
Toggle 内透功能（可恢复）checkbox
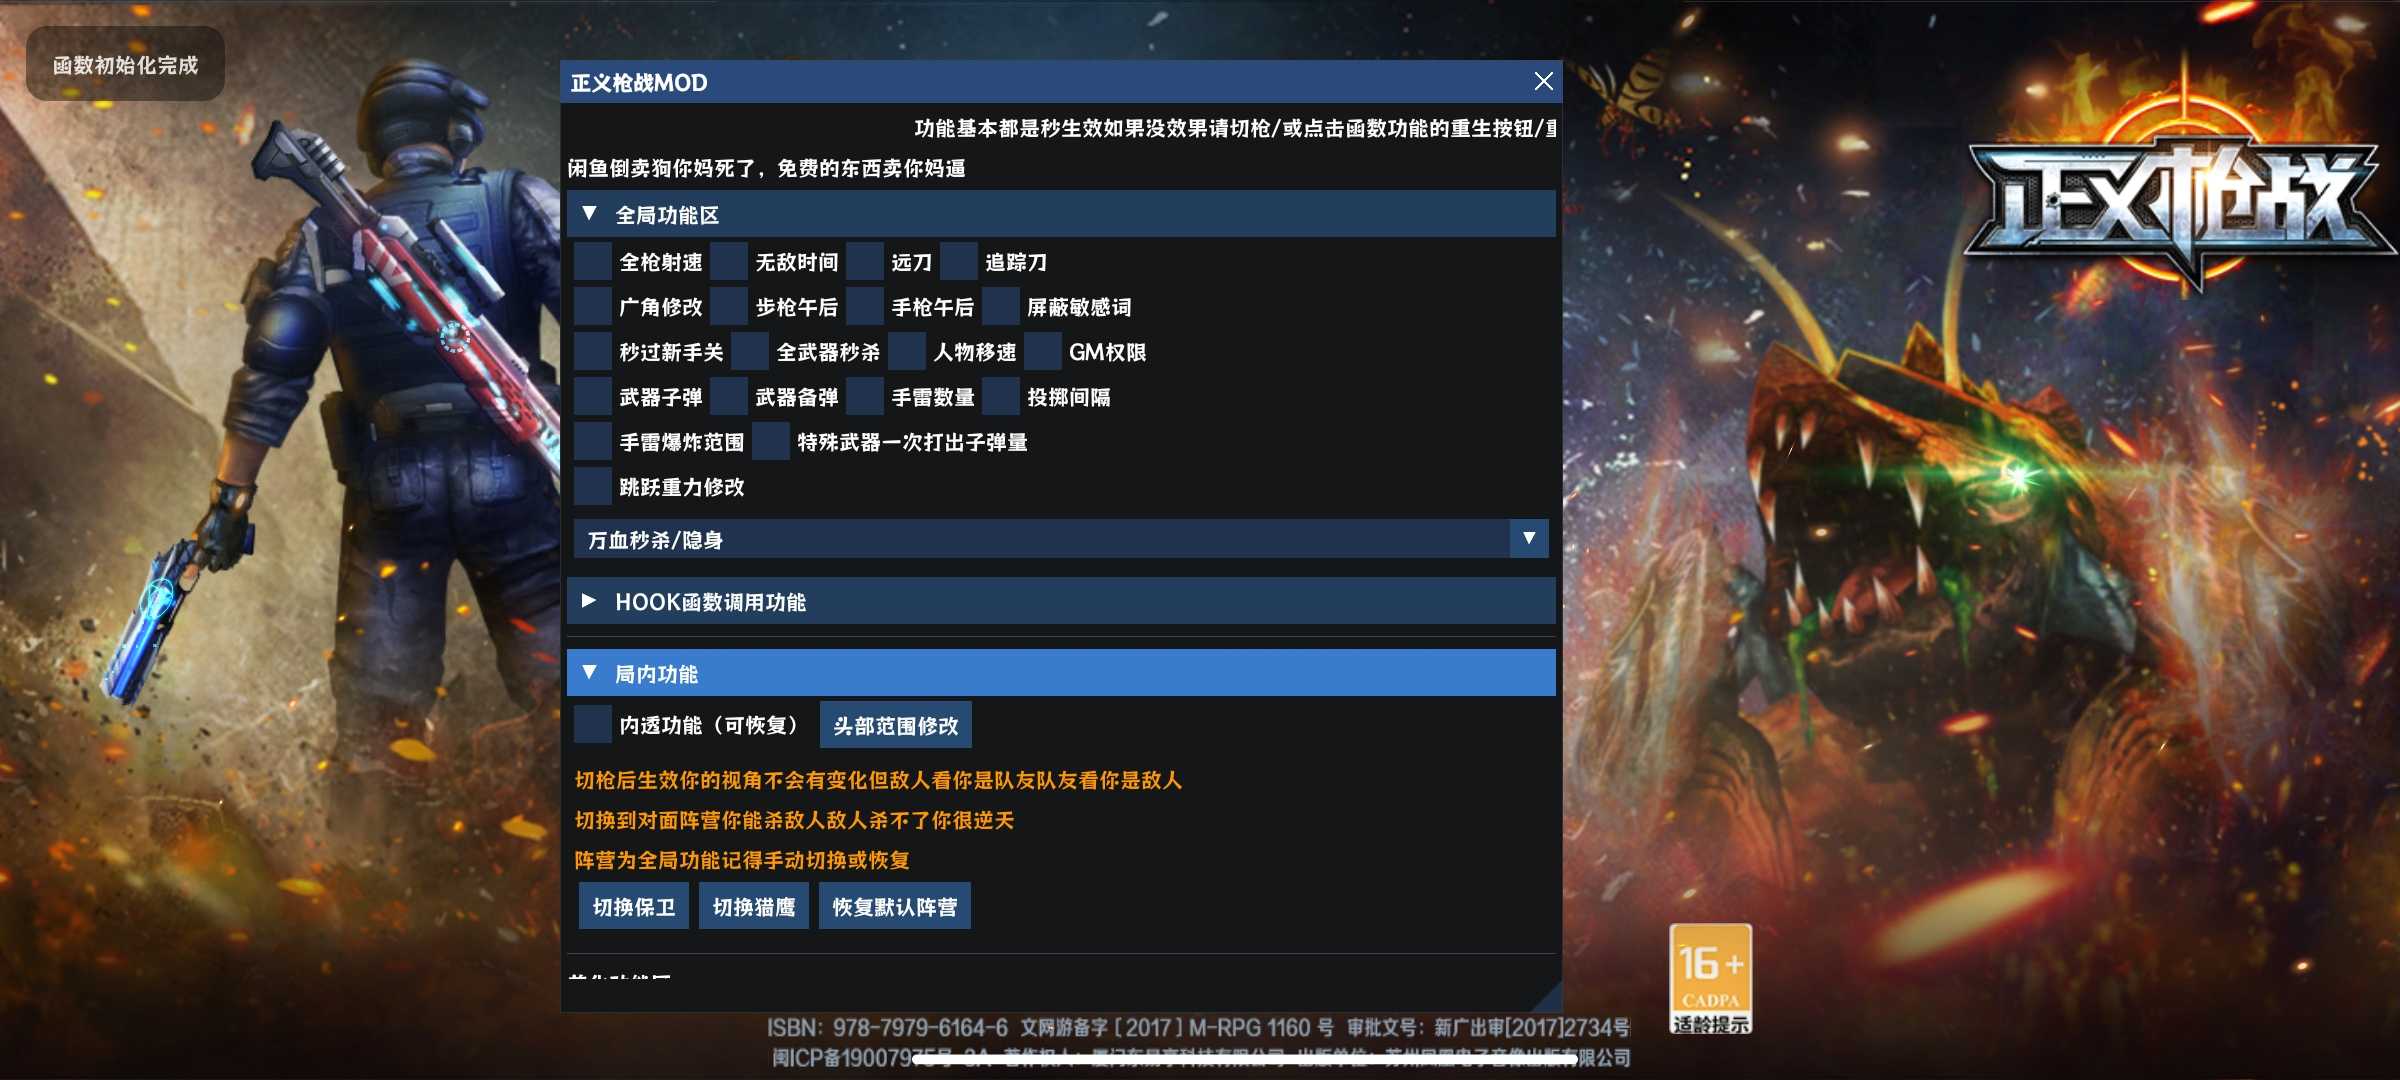pos(593,725)
